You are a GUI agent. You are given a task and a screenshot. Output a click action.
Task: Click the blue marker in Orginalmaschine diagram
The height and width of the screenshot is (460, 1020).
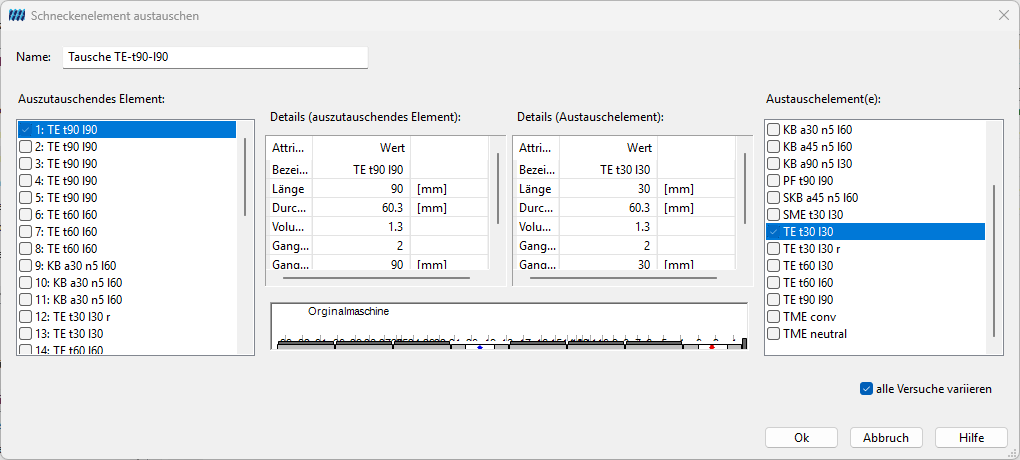click(480, 347)
